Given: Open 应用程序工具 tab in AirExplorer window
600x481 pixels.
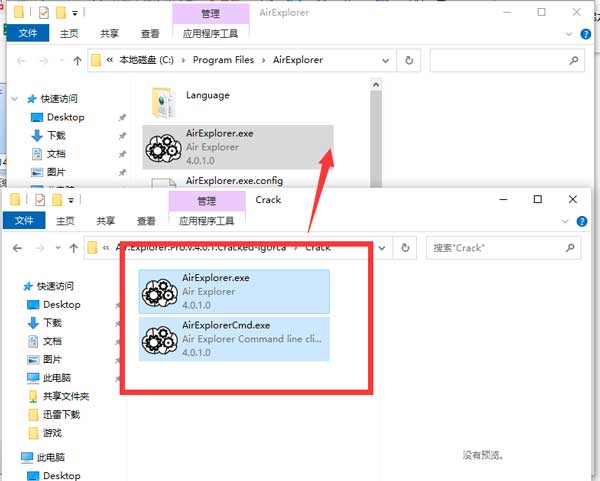Looking at the screenshot, I should (210, 34).
